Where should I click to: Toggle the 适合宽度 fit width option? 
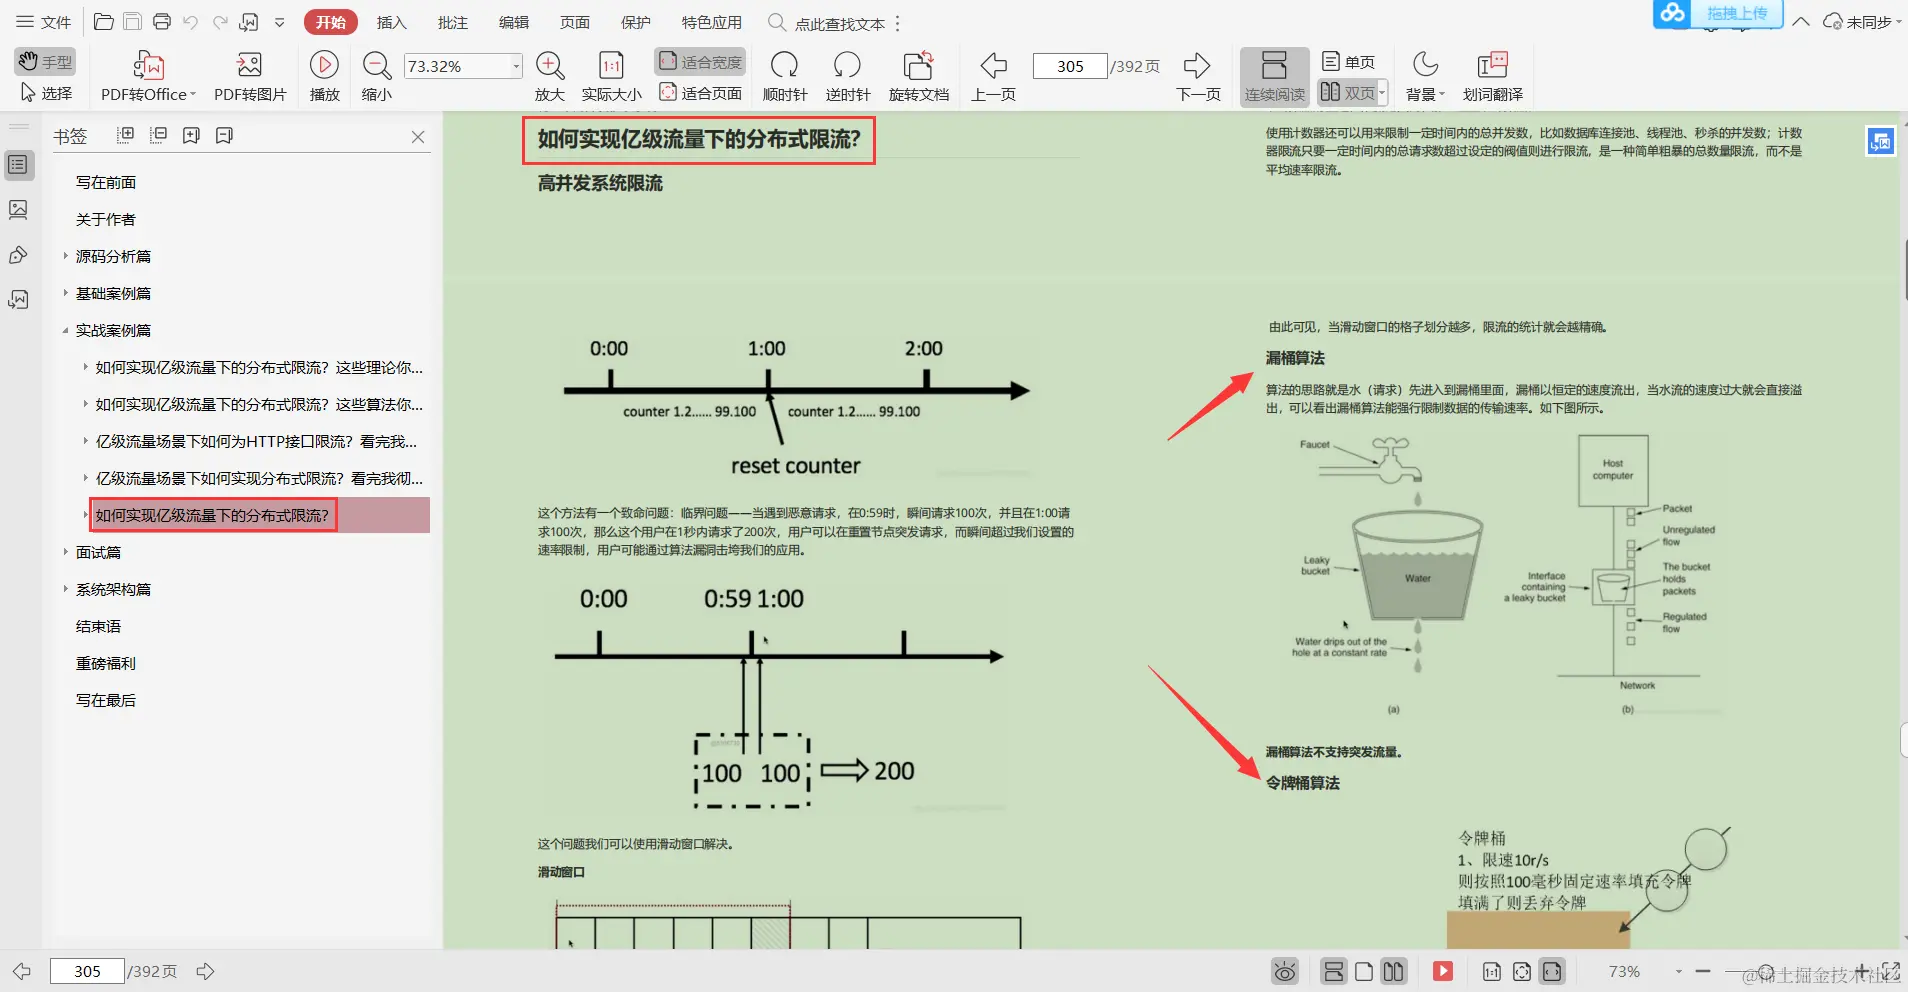[x=701, y=62]
